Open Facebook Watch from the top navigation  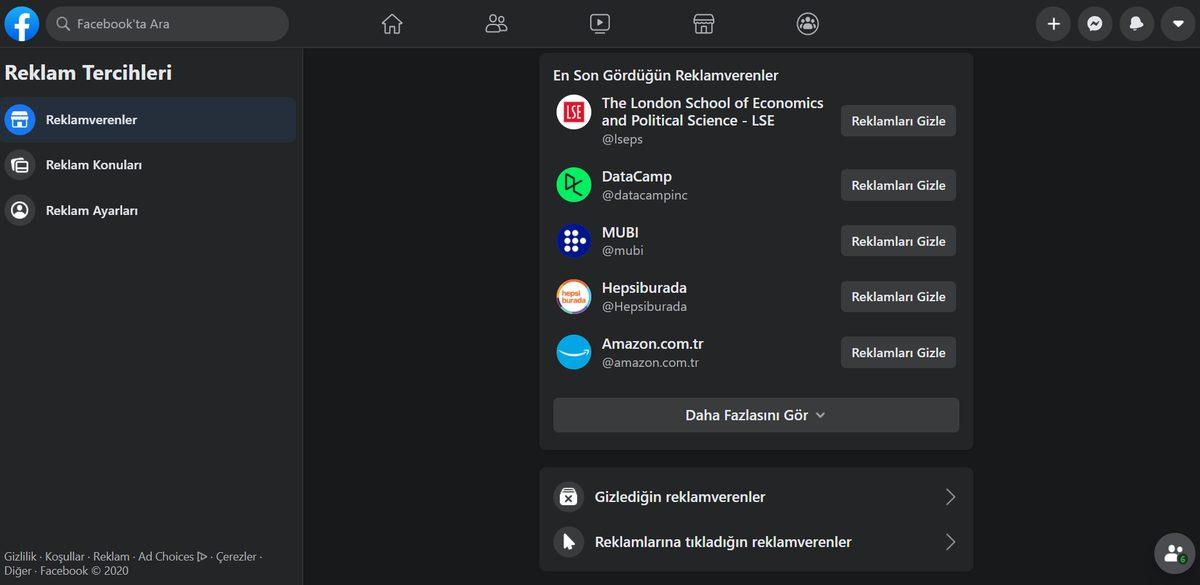click(x=600, y=23)
